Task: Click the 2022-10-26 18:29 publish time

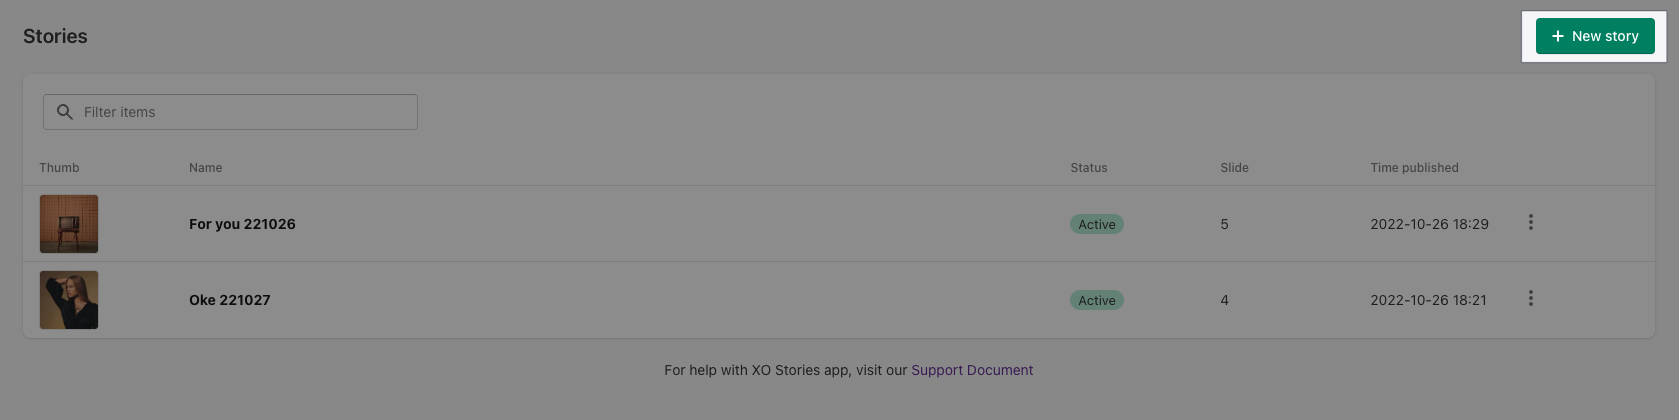Action: coord(1429,224)
